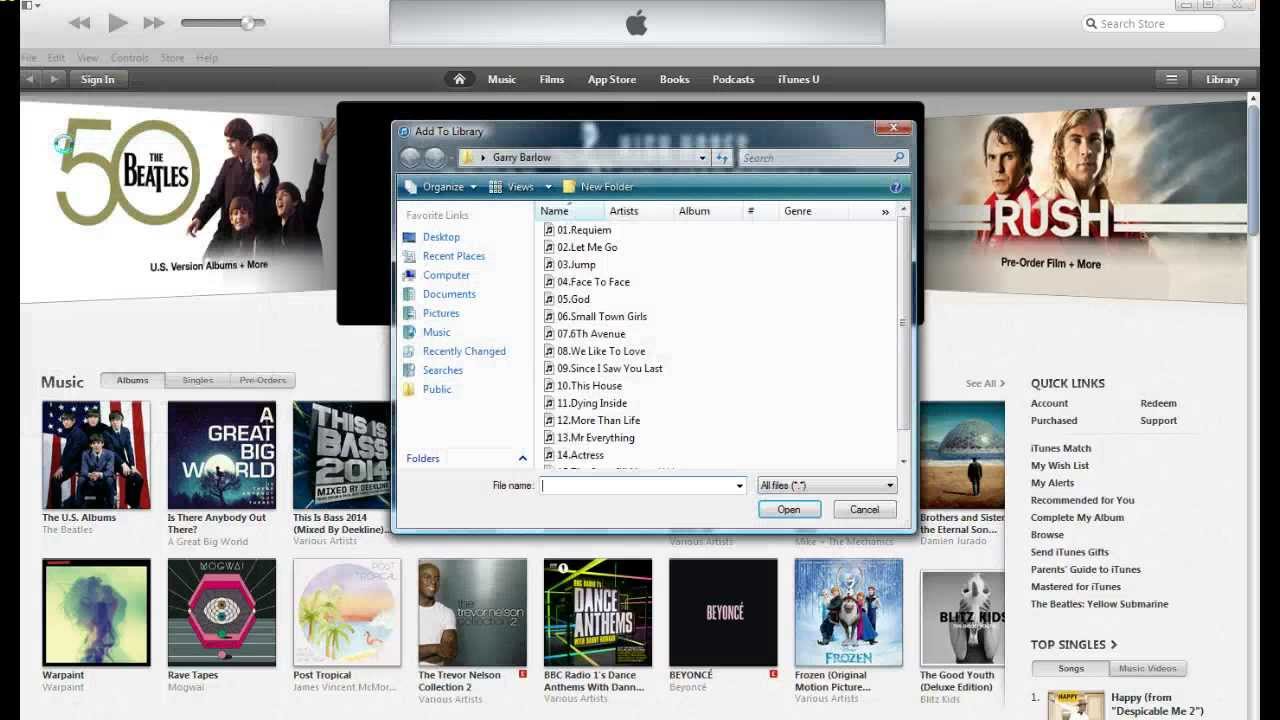
Task: Open My Wish List quick link
Action: coord(1060,466)
